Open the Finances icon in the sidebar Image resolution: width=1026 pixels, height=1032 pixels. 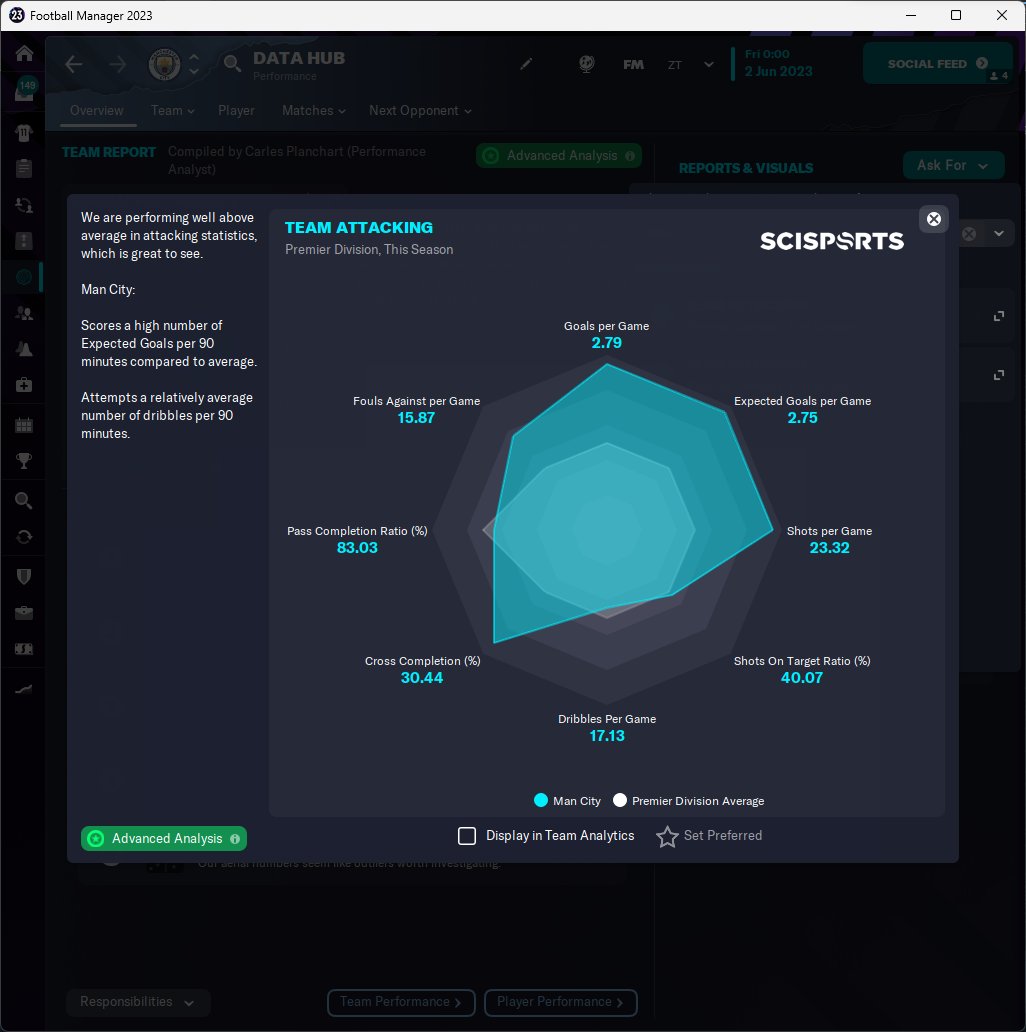(x=24, y=649)
